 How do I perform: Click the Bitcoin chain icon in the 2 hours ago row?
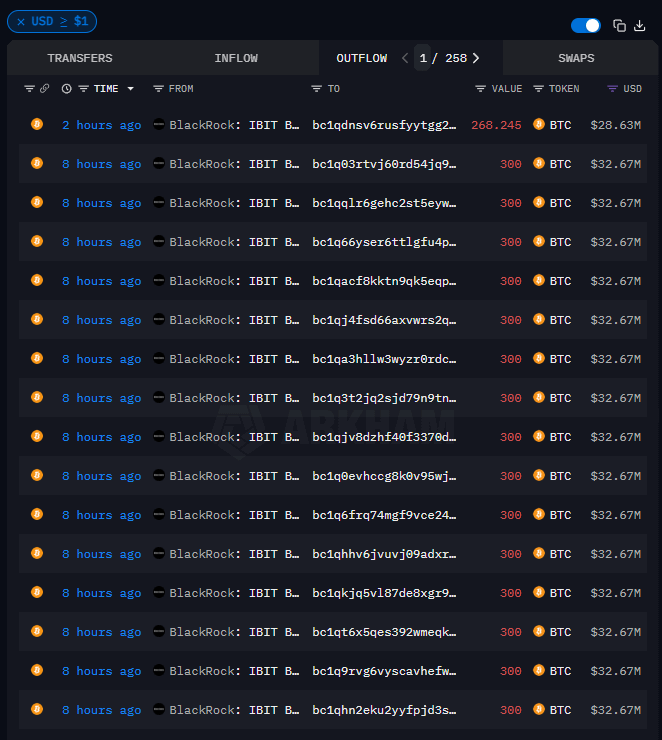(37, 124)
